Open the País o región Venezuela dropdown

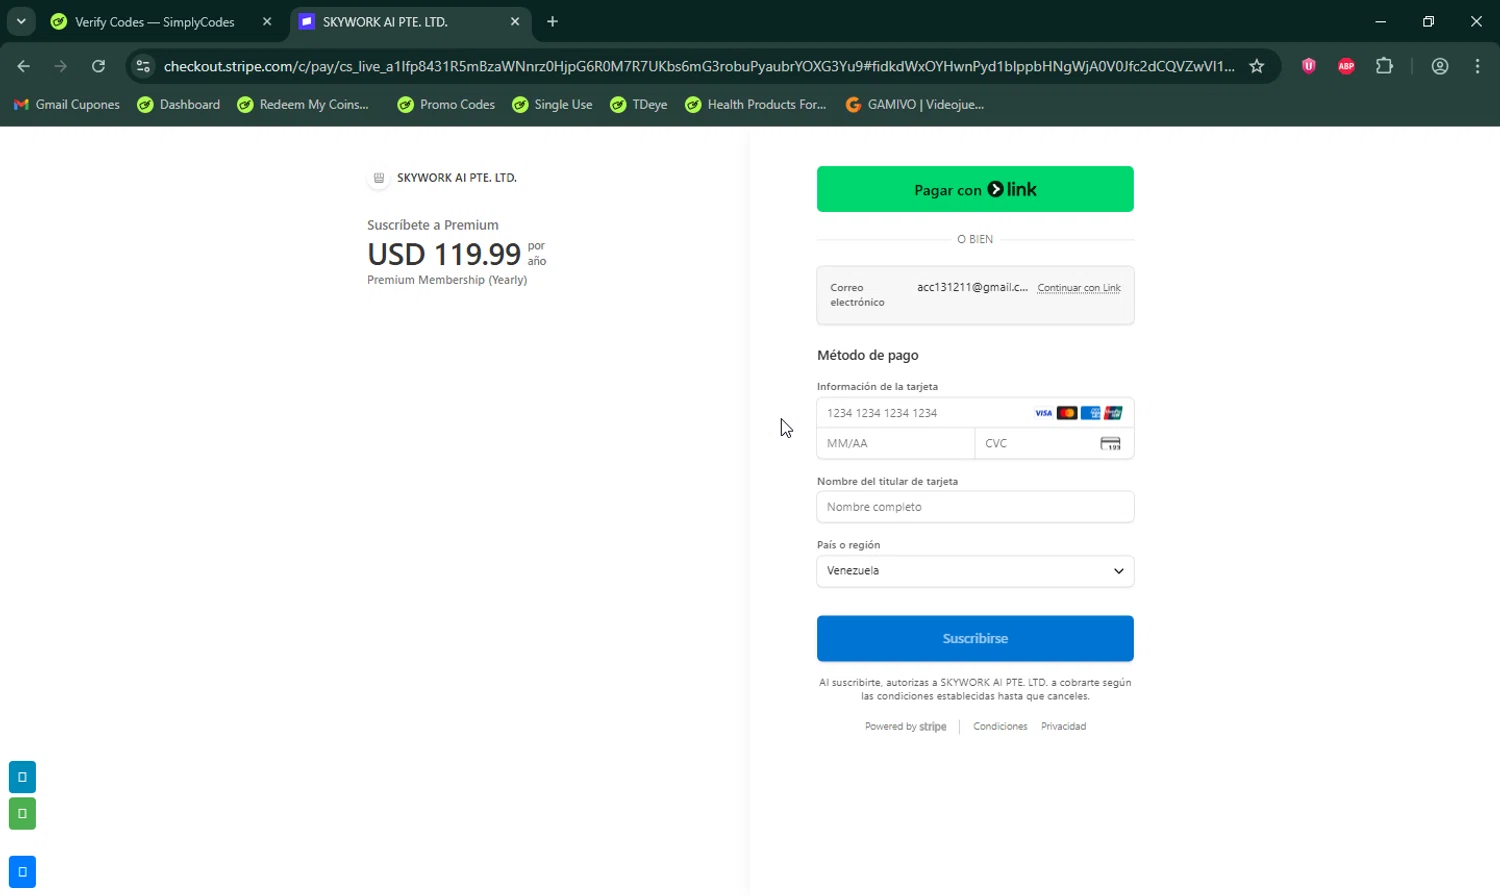click(975, 571)
